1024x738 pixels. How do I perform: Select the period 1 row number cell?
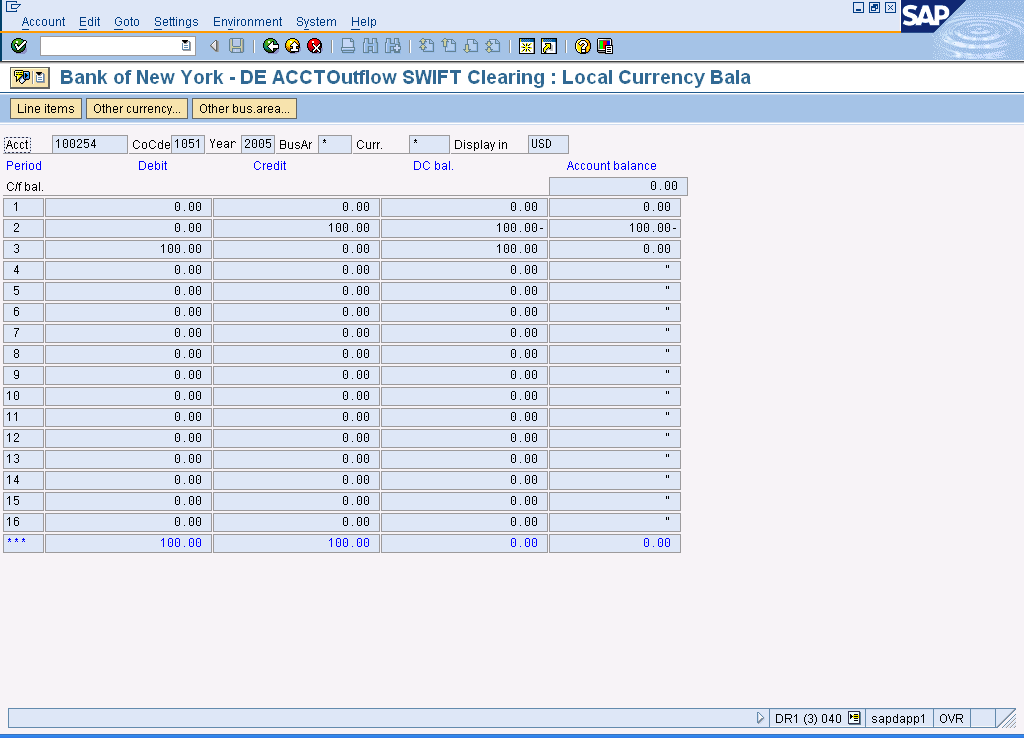pyautogui.click(x=24, y=207)
